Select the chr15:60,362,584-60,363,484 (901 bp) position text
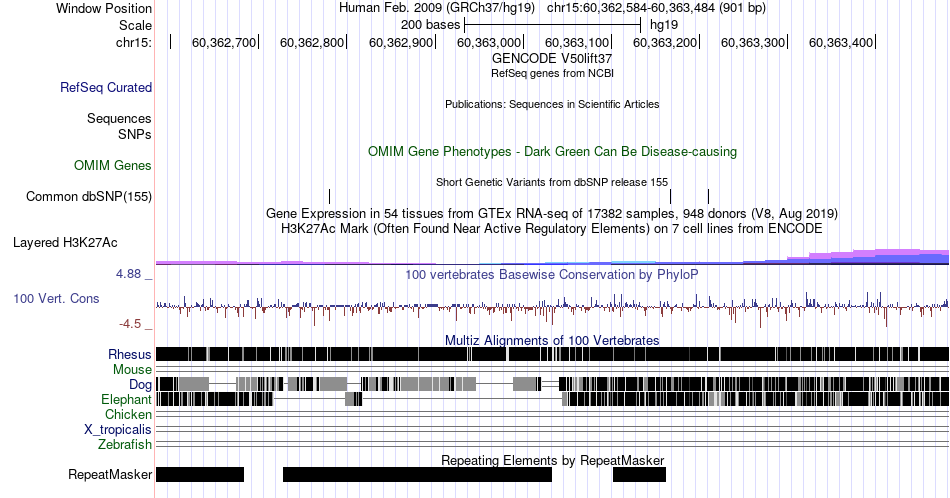The image size is (950, 498). tap(656, 8)
